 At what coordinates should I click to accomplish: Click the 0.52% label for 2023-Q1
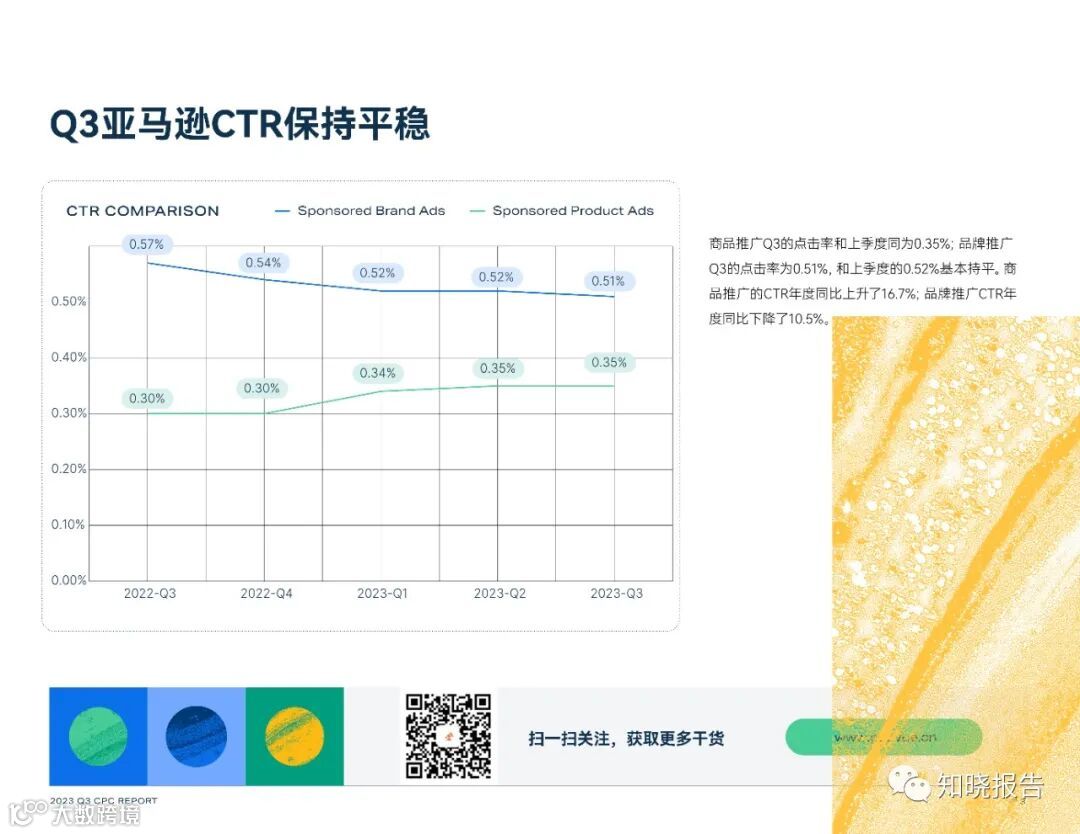pos(377,273)
